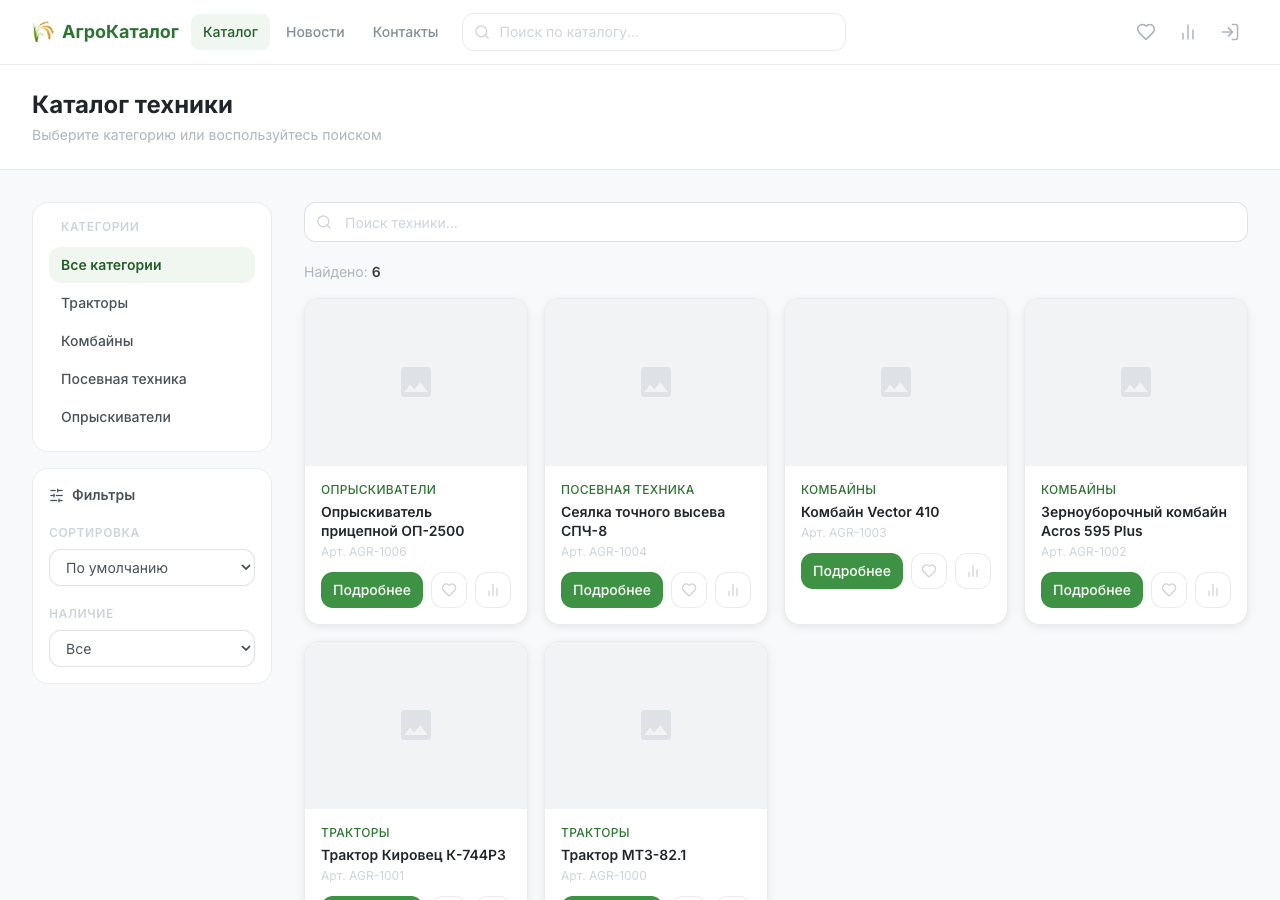Click the title Трактор МТЗ-82.1
Screen dimensions: 1280x900
(x=623, y=855)
